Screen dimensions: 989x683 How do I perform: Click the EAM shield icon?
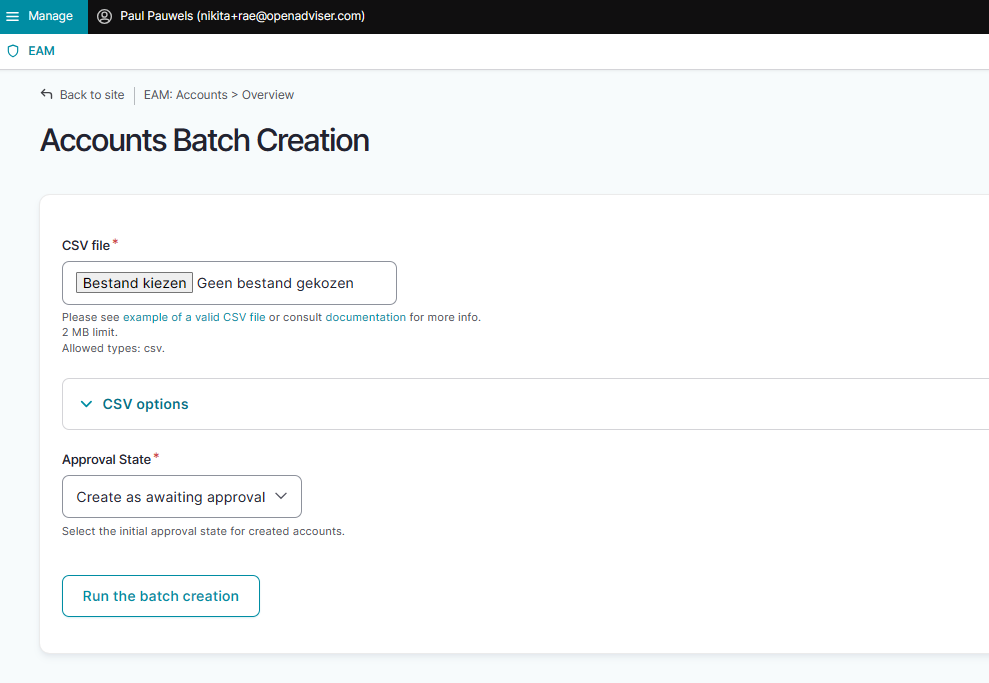pyautogui.click(x=13, y=51)
